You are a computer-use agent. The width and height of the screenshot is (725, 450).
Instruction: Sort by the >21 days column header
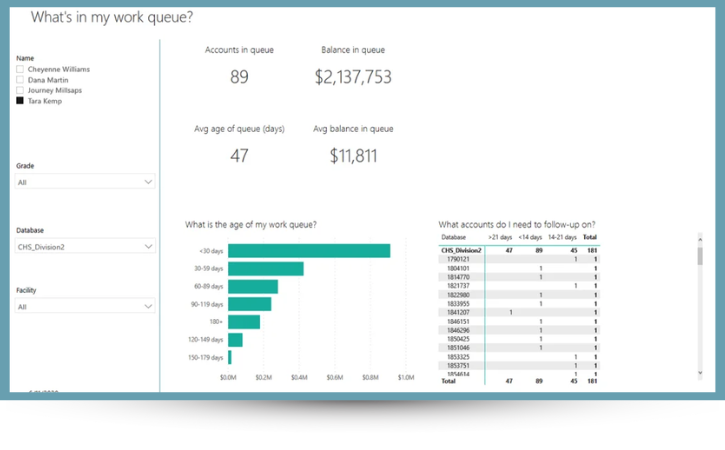point(499,237)
